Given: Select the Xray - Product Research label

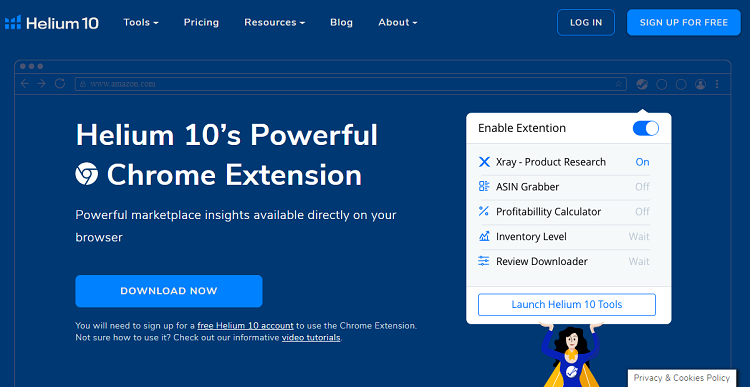Looking at the screenshot, I should pyautogui.click(x=551, y=162).
